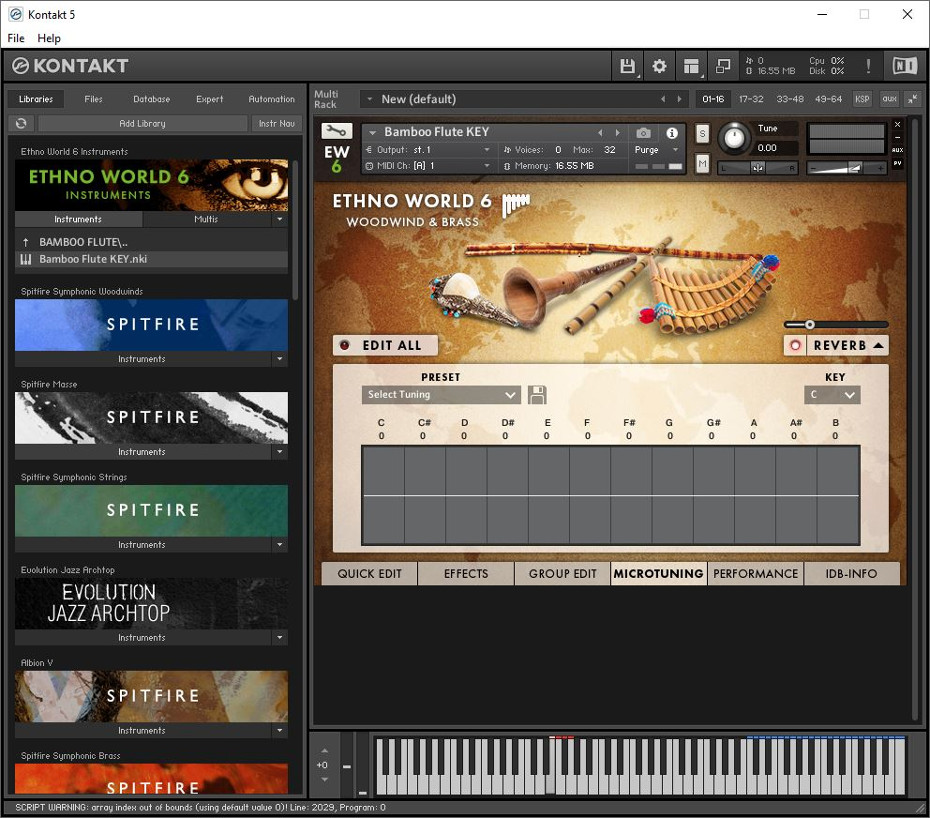The height and width of the screenshot is (818, 930).
Task: Switch to the Files browser tab
Action: pyautogui.click(x=93, y=99)
